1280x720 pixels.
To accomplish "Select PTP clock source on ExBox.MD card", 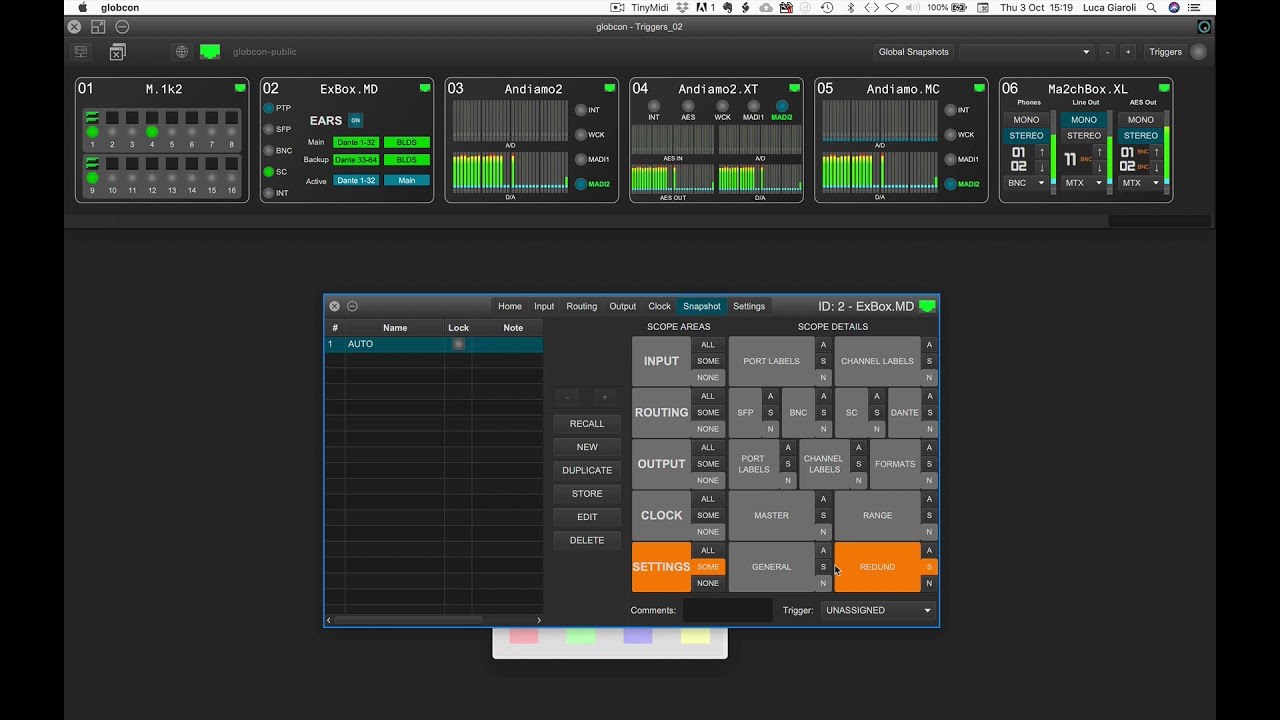I will tap(268, 108).
